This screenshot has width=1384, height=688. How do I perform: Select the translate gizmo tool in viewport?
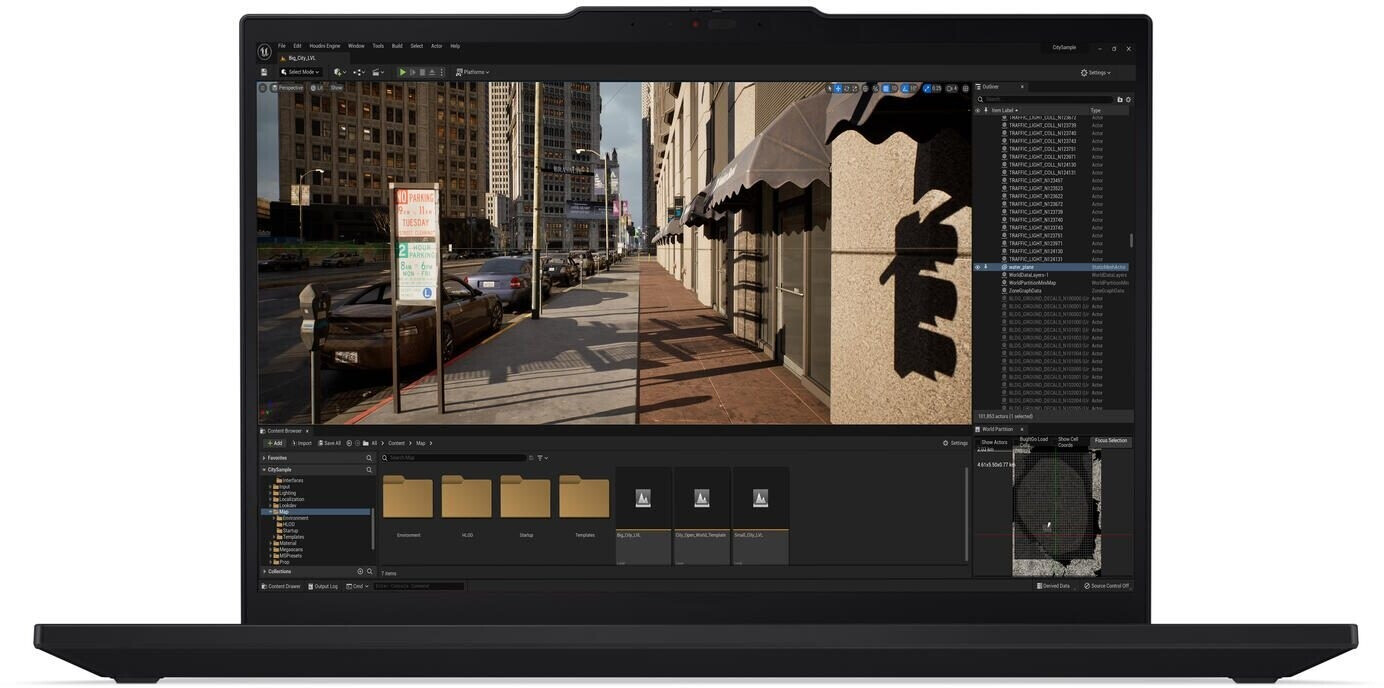(837, 88)
